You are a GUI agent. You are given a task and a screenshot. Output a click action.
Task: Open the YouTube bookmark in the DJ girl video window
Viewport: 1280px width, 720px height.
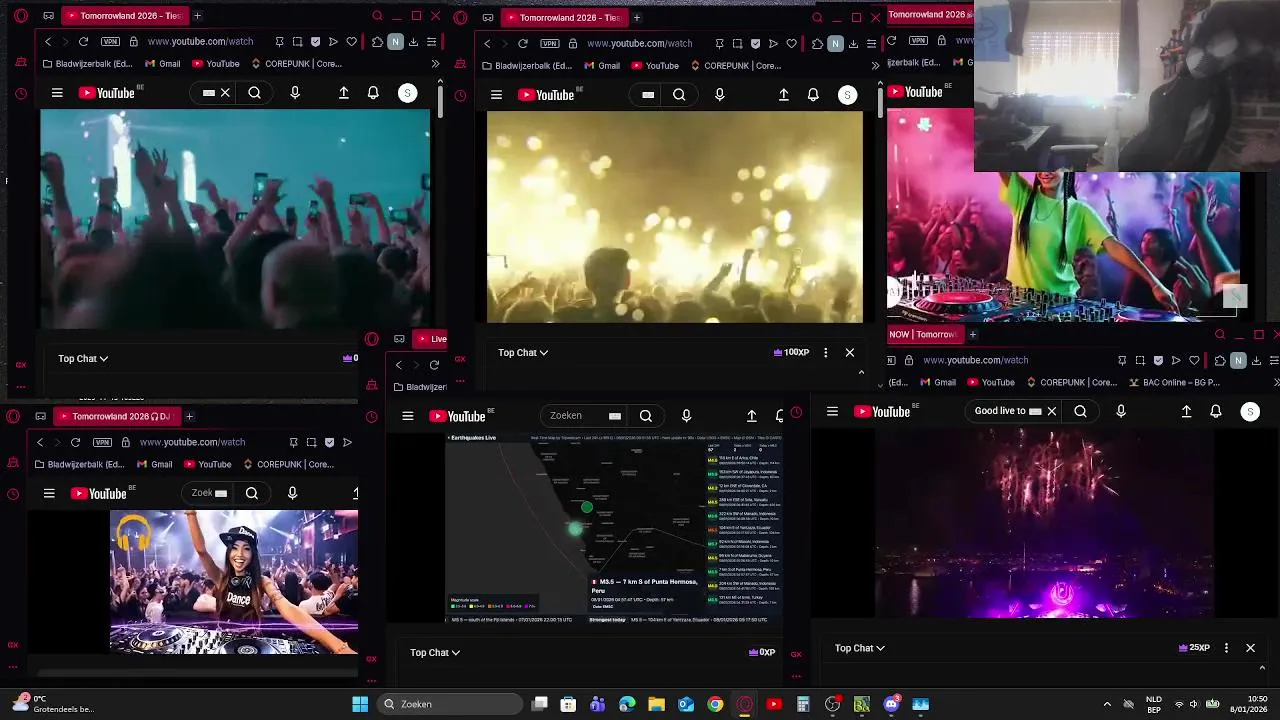coord(207,464)
